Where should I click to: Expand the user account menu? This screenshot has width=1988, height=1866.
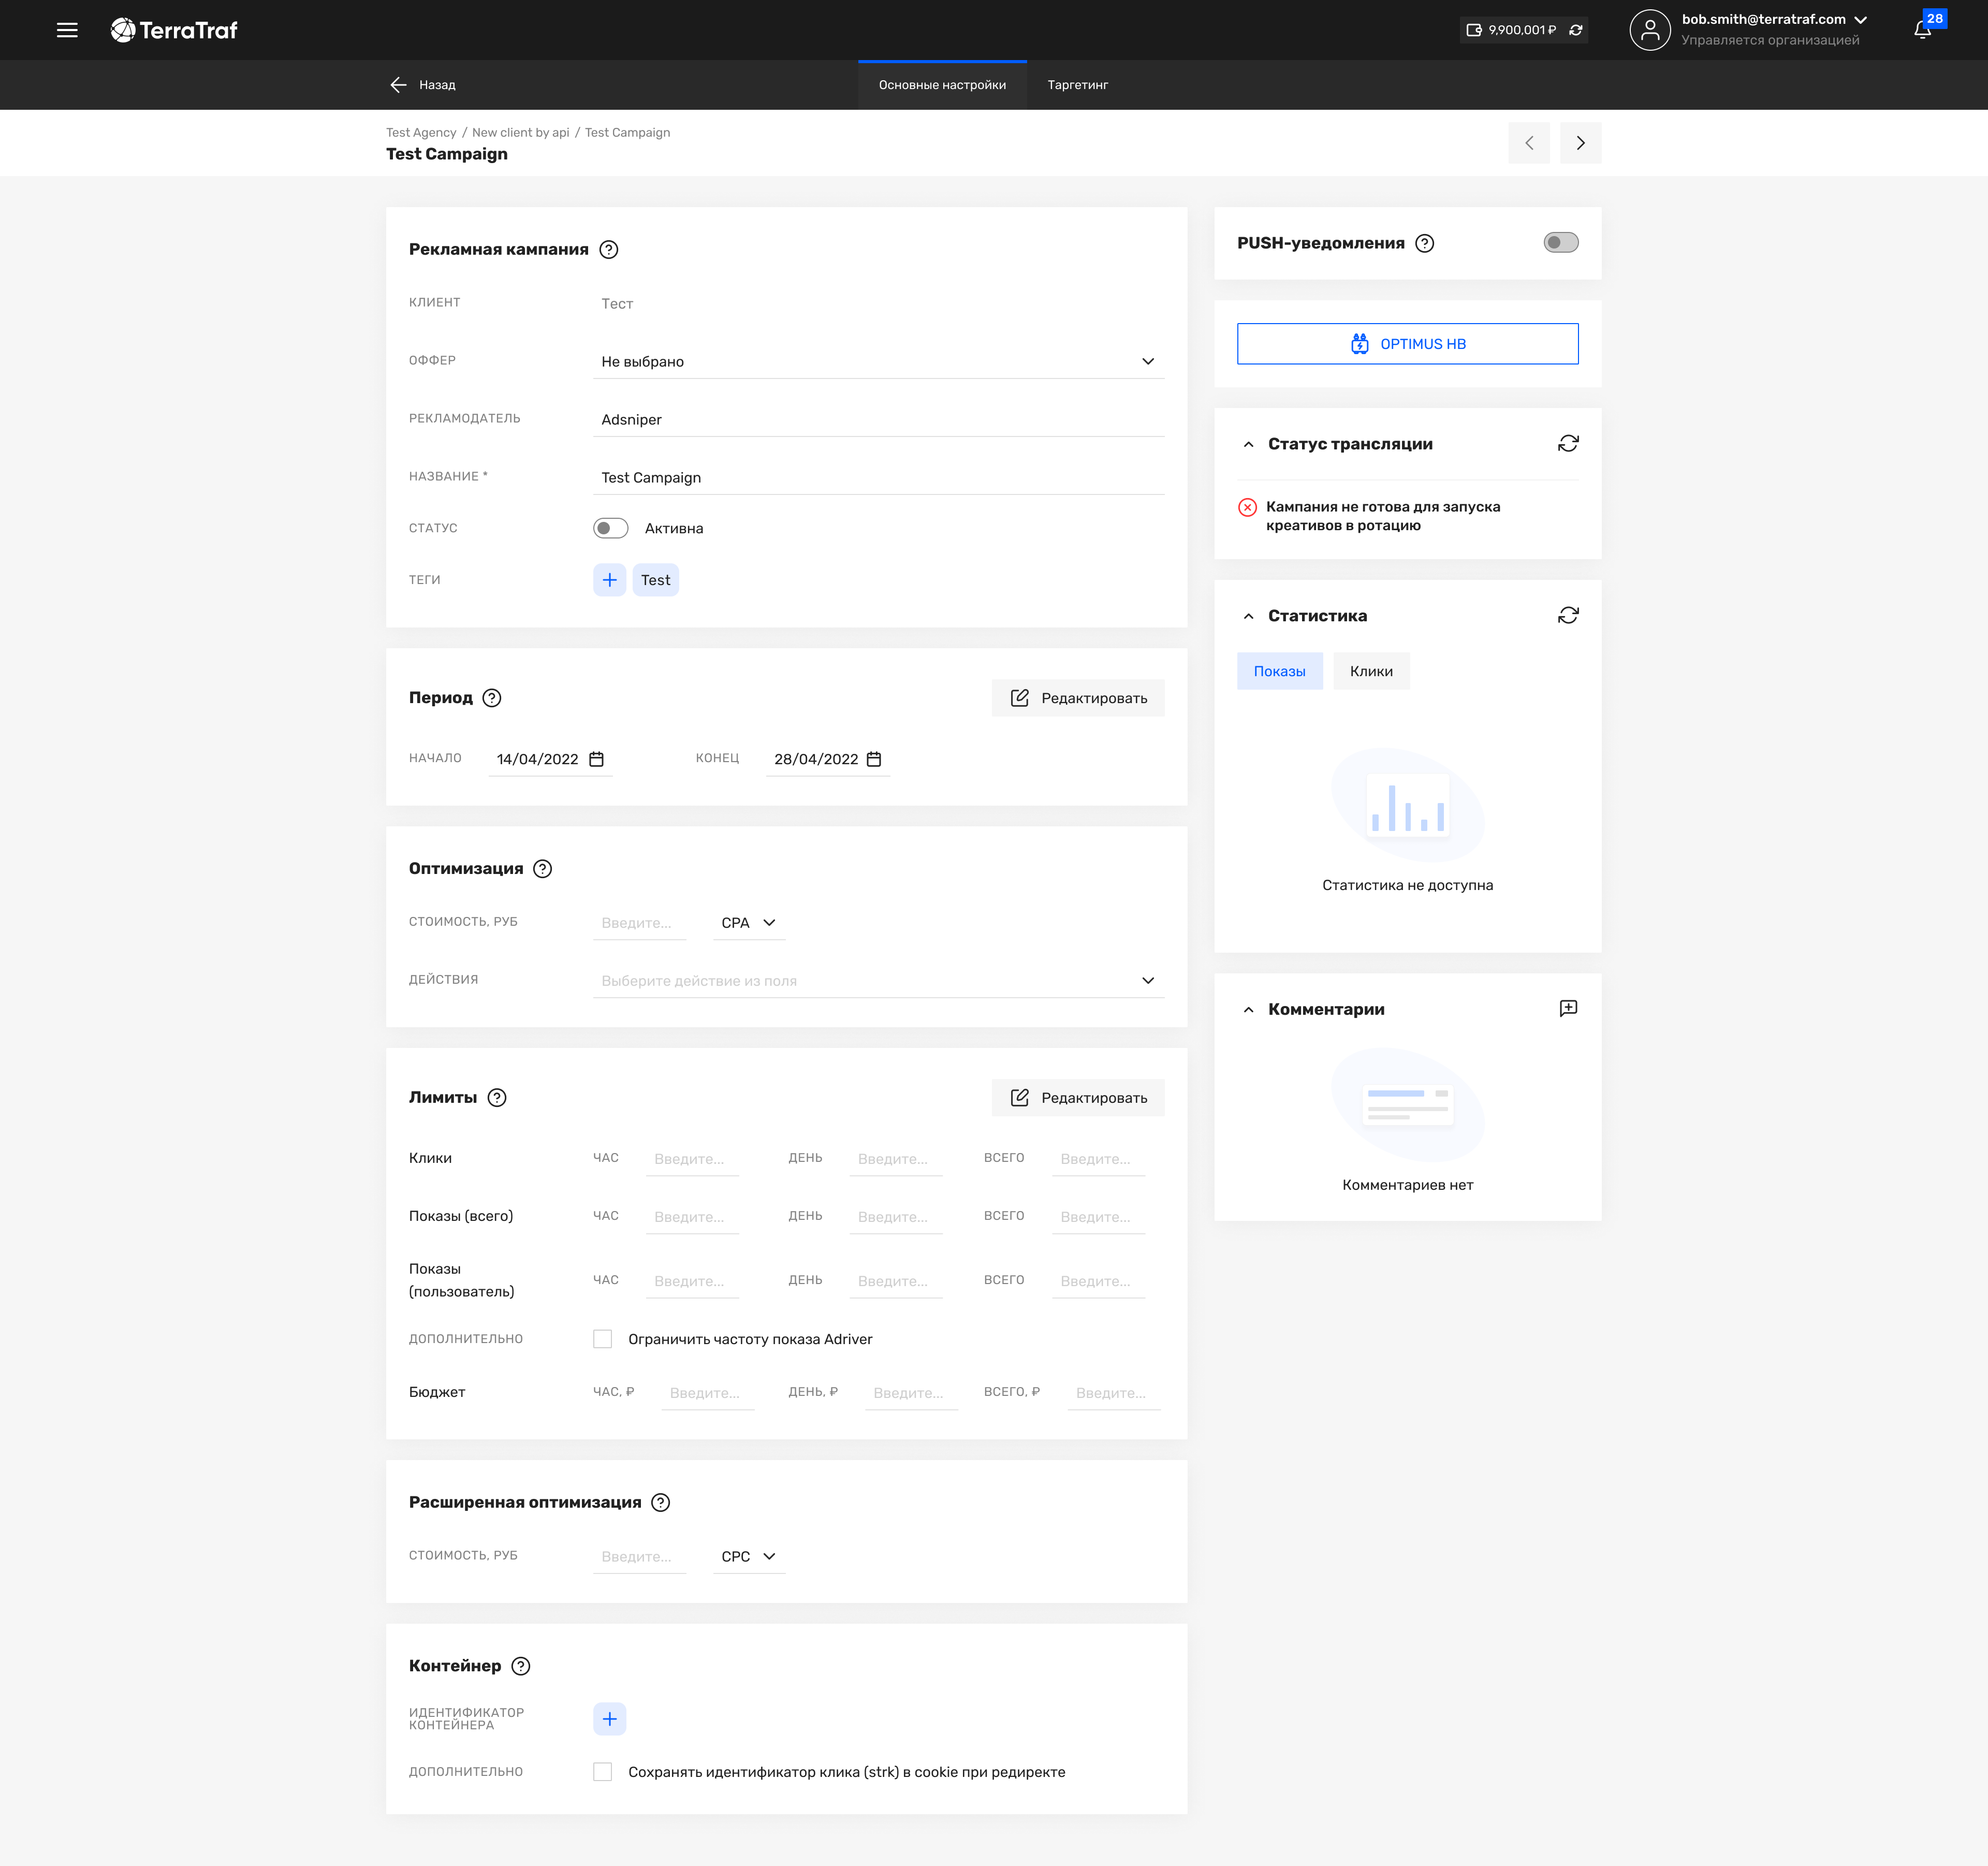(x=1861, y=20)
